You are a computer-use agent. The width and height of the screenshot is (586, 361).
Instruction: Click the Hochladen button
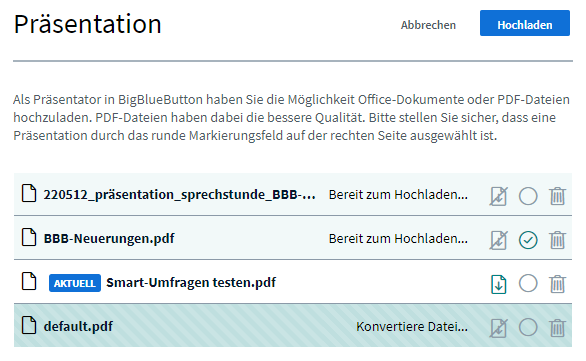[x=525, y=23]
